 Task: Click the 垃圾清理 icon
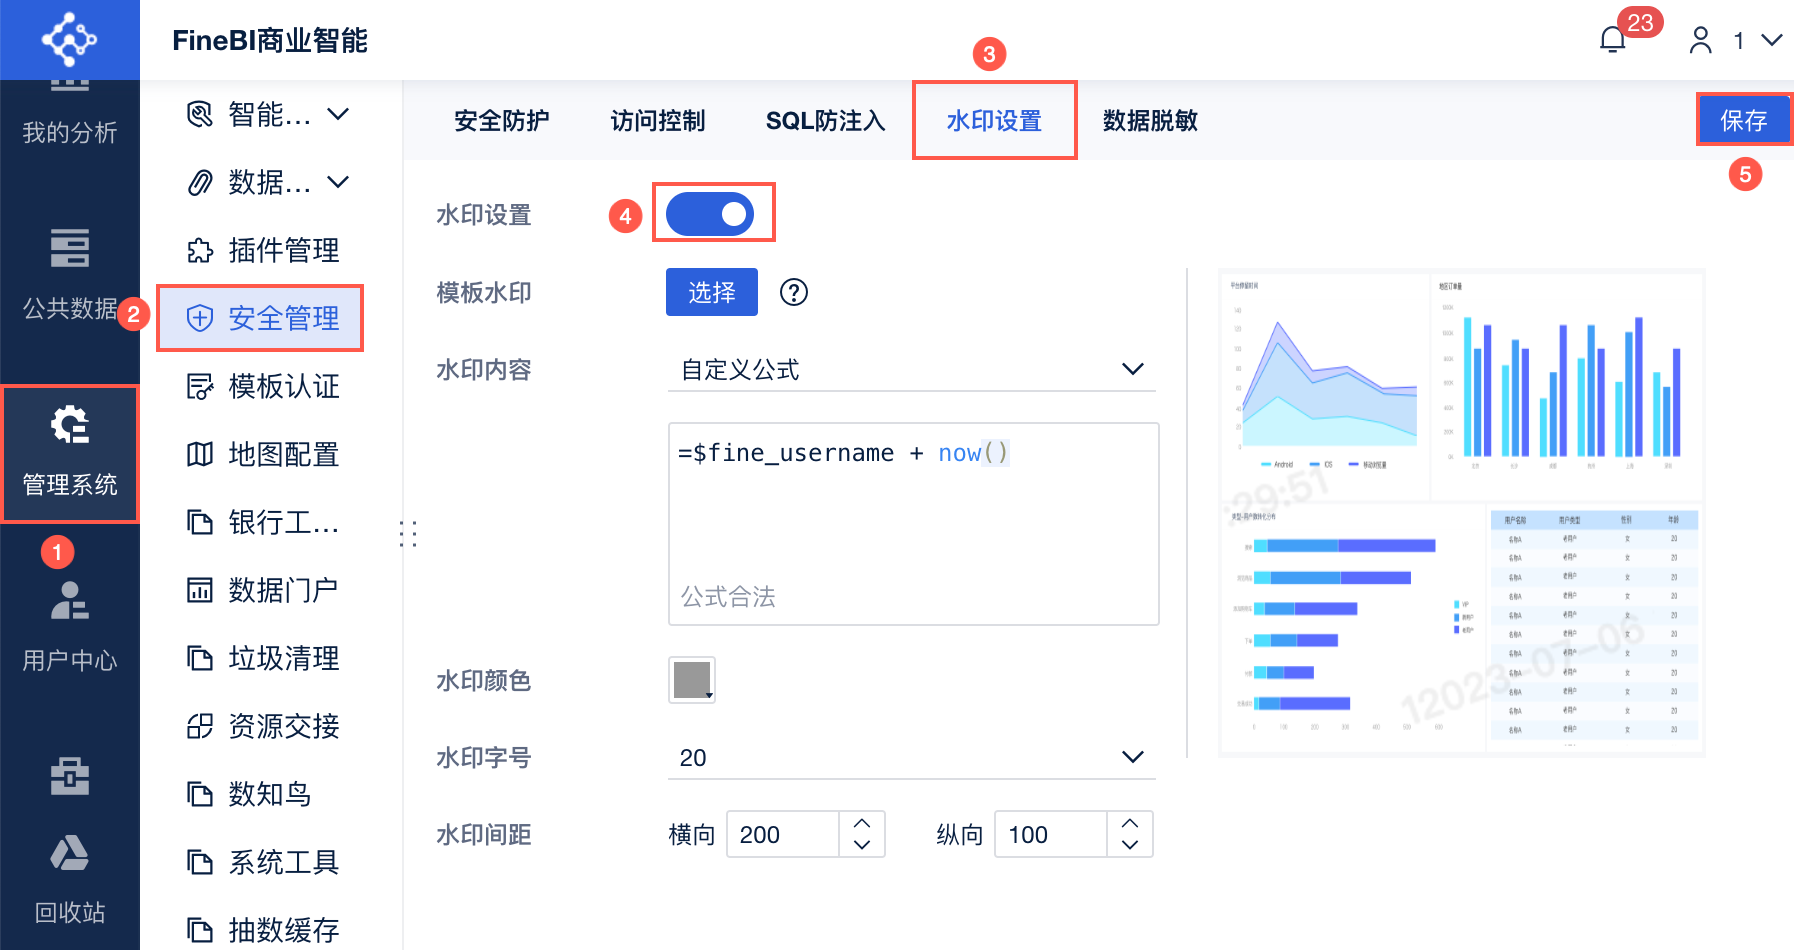point(200,658)
